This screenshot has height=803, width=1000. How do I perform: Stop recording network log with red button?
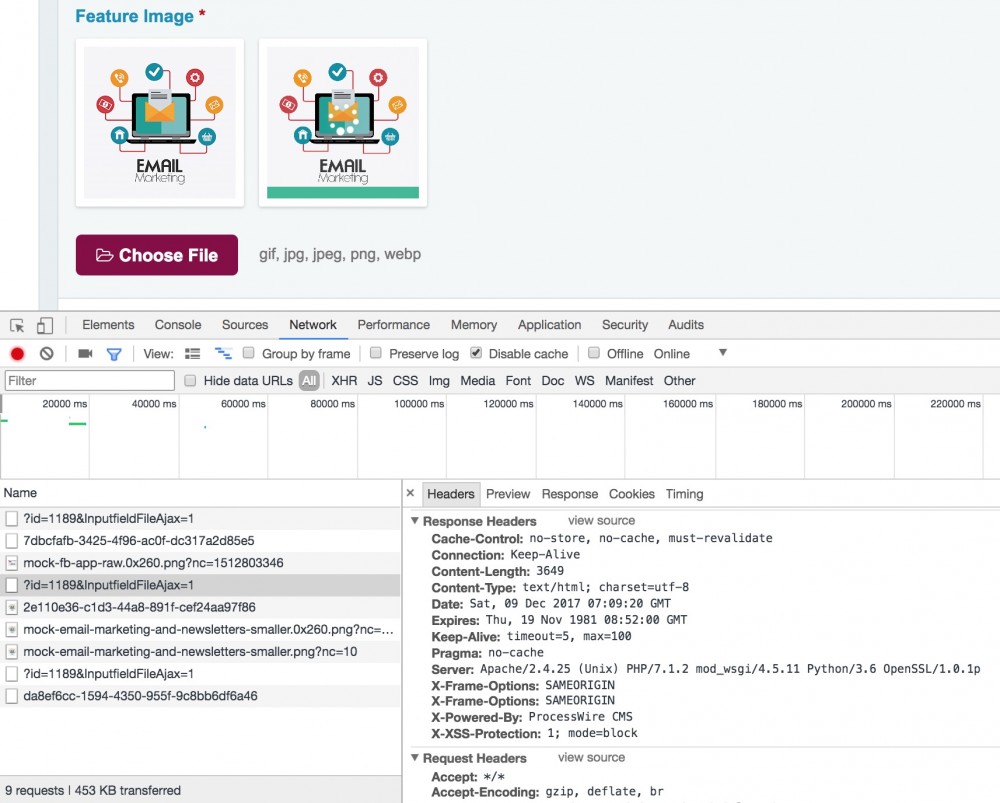click(17, 354)
